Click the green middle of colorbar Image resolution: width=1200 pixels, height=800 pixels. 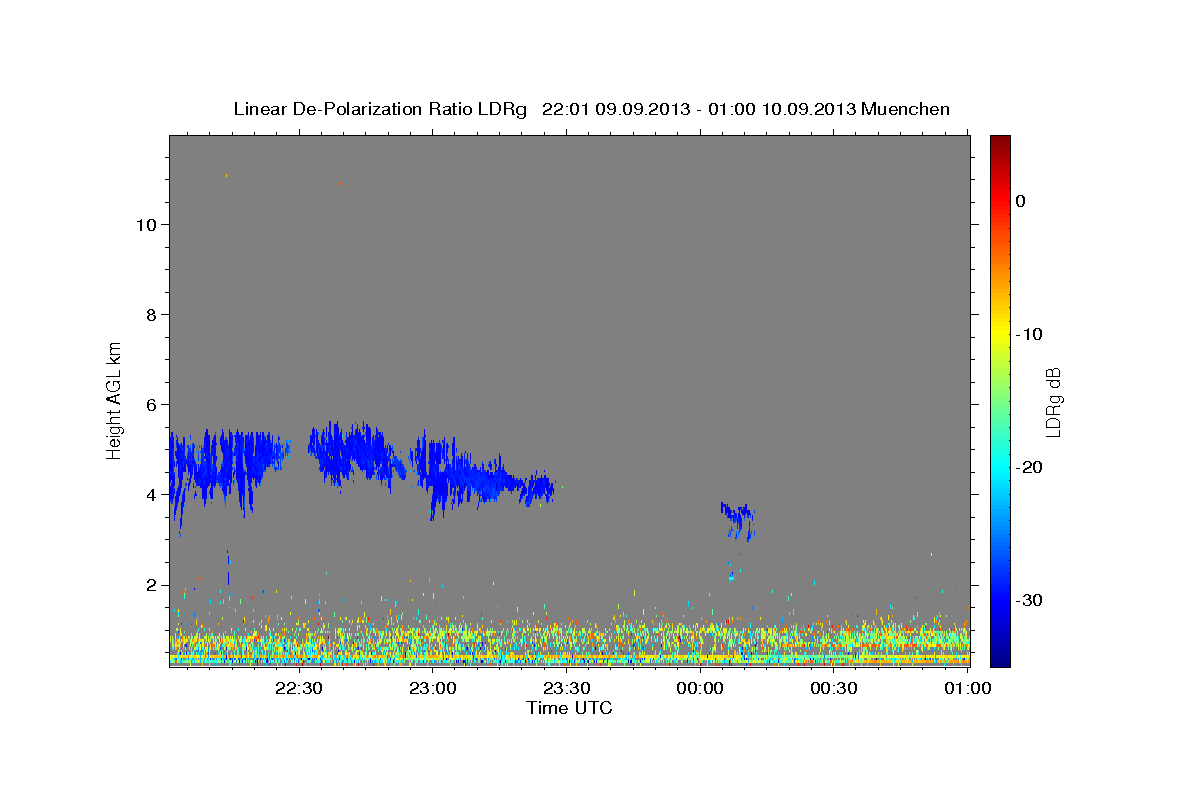1000,400
